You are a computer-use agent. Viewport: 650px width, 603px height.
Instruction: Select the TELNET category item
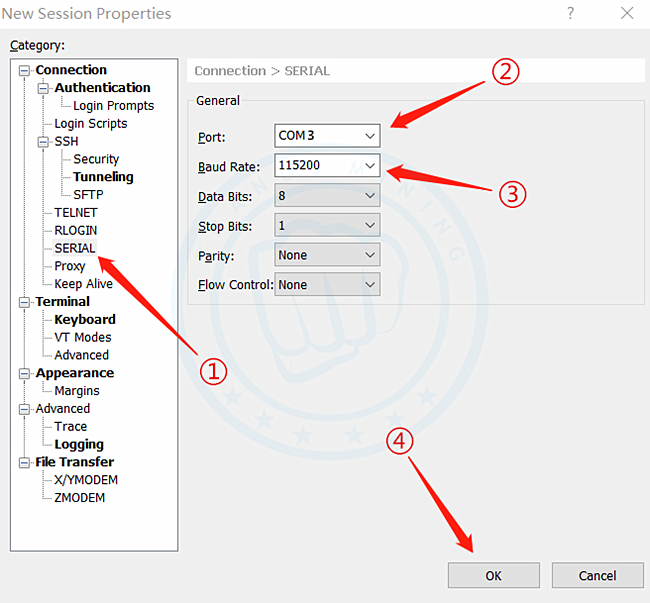pos(76,213)
